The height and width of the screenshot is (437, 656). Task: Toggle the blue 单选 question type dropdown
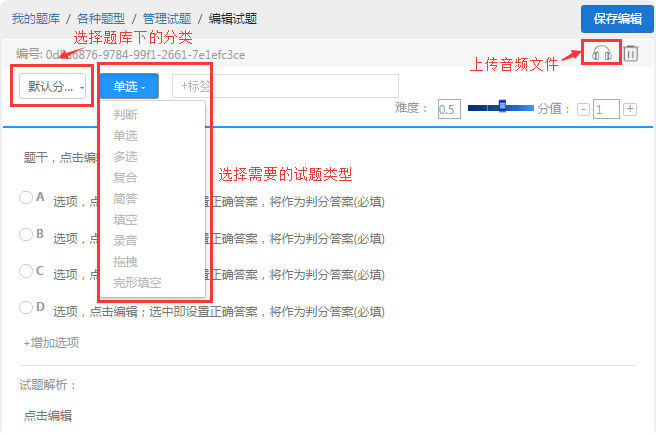[129, 86]
